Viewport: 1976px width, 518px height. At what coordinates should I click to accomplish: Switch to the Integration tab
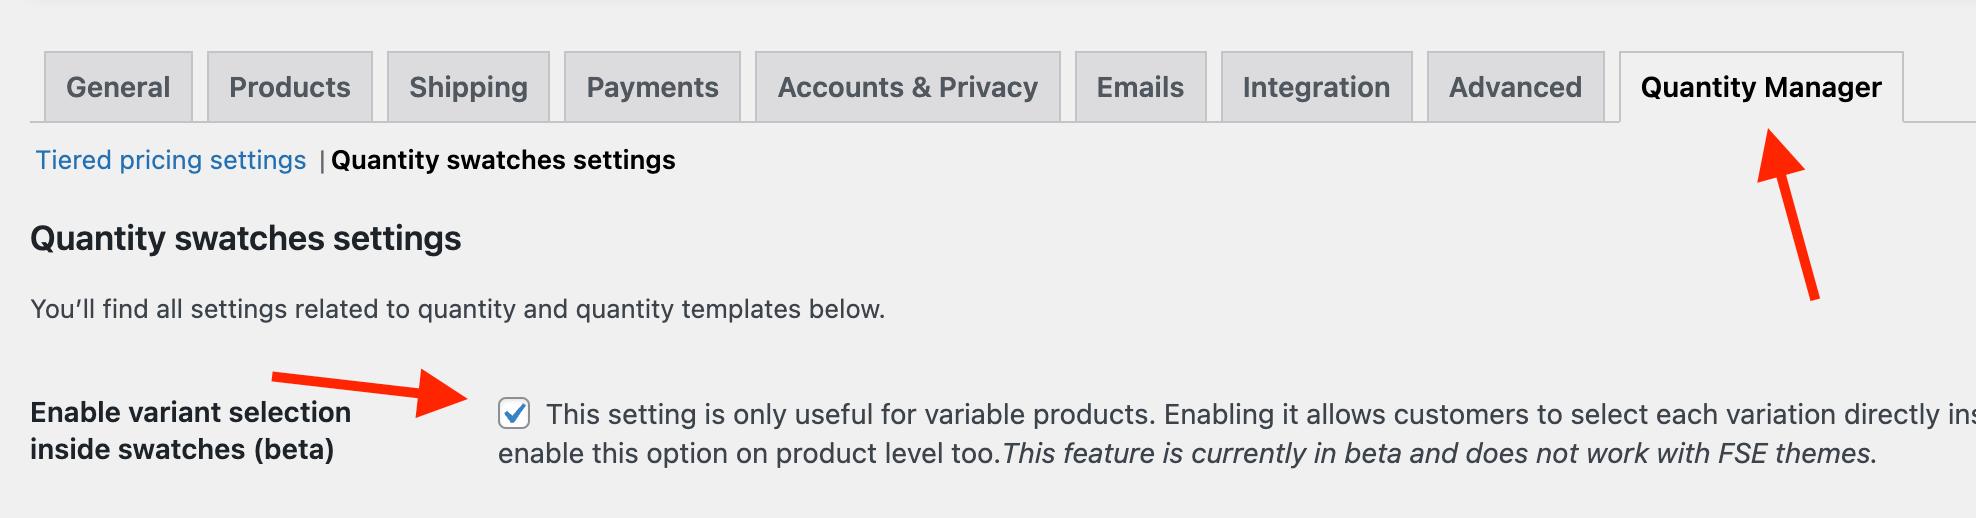point(1316,88)
